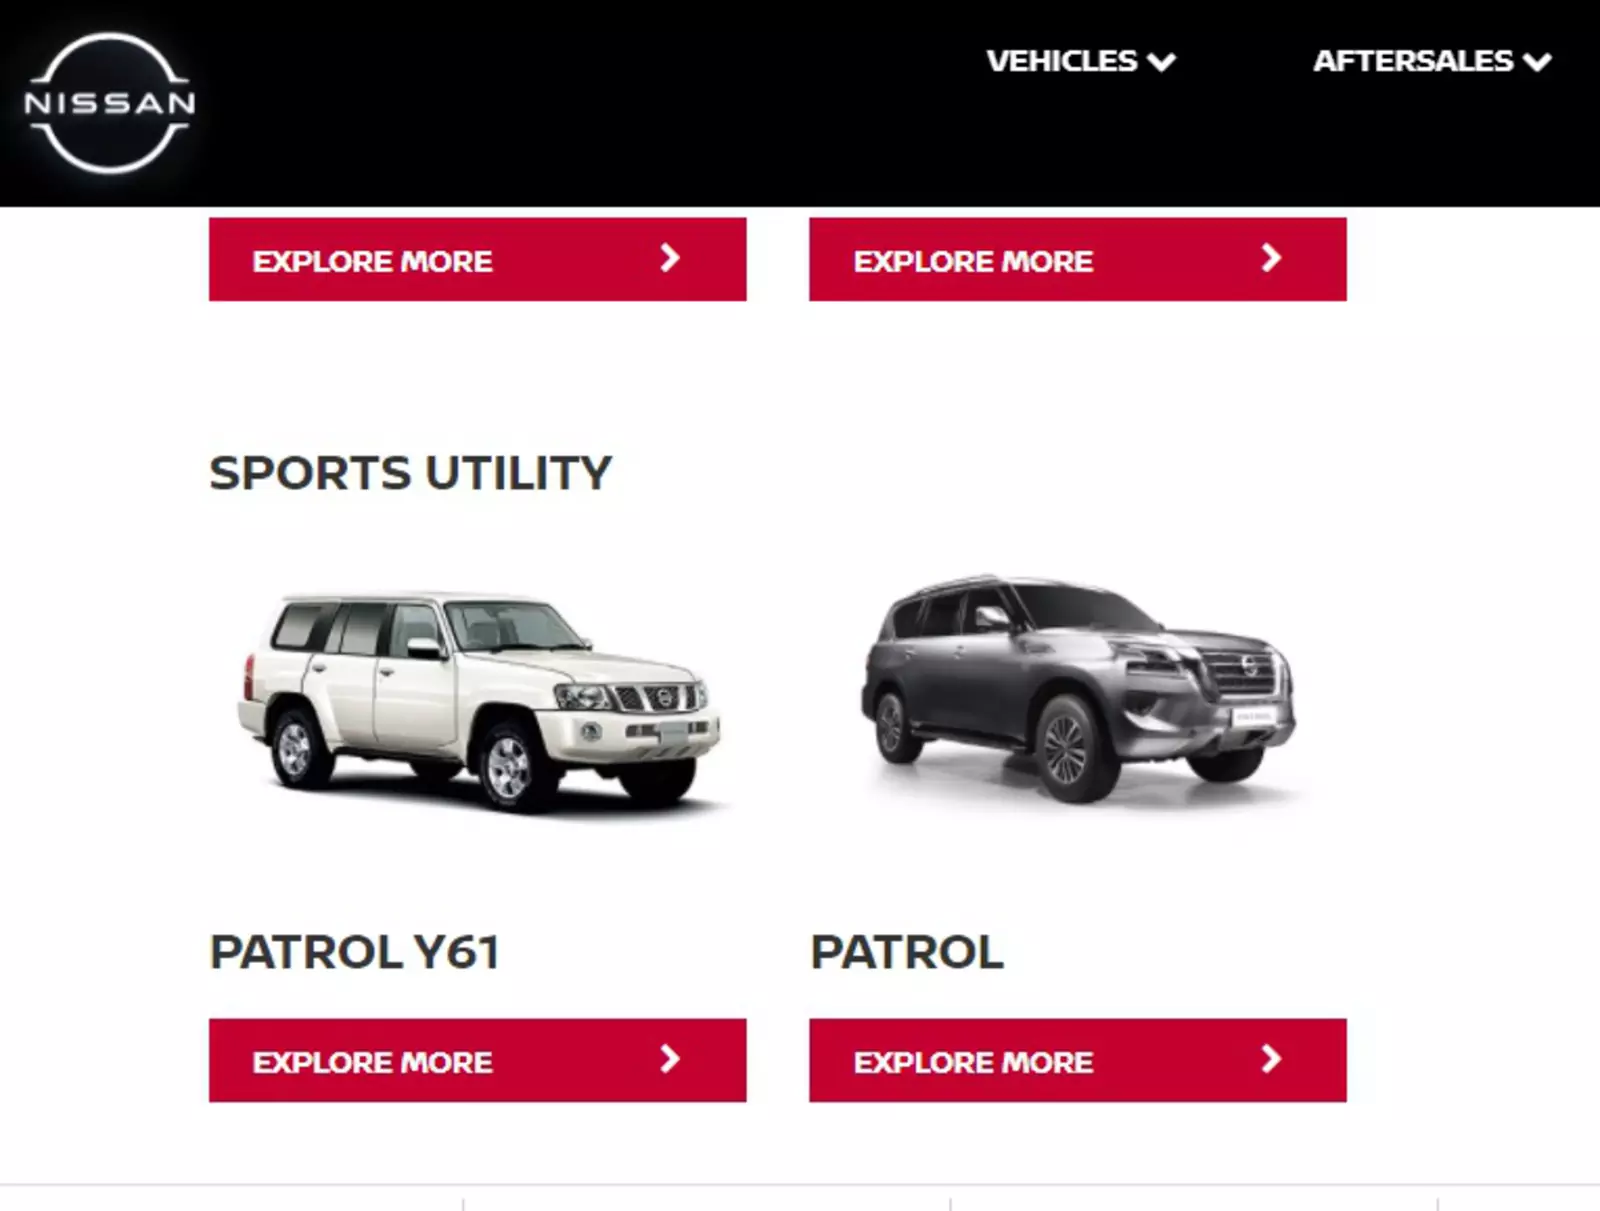Click the top-right Explore More button

(1077, 259)
